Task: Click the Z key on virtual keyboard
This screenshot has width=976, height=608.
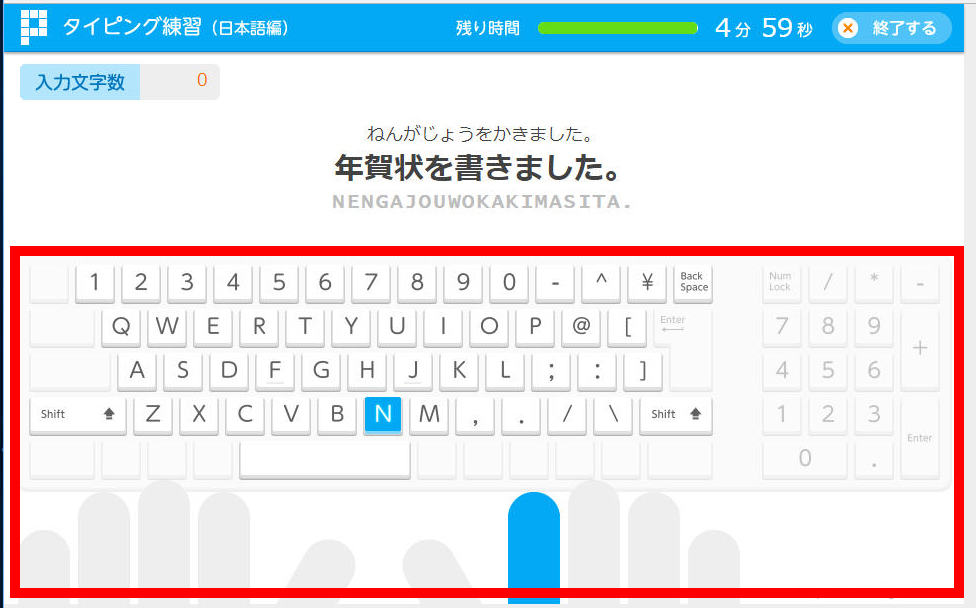Action: pyautogui.click(x=153, y=415)
